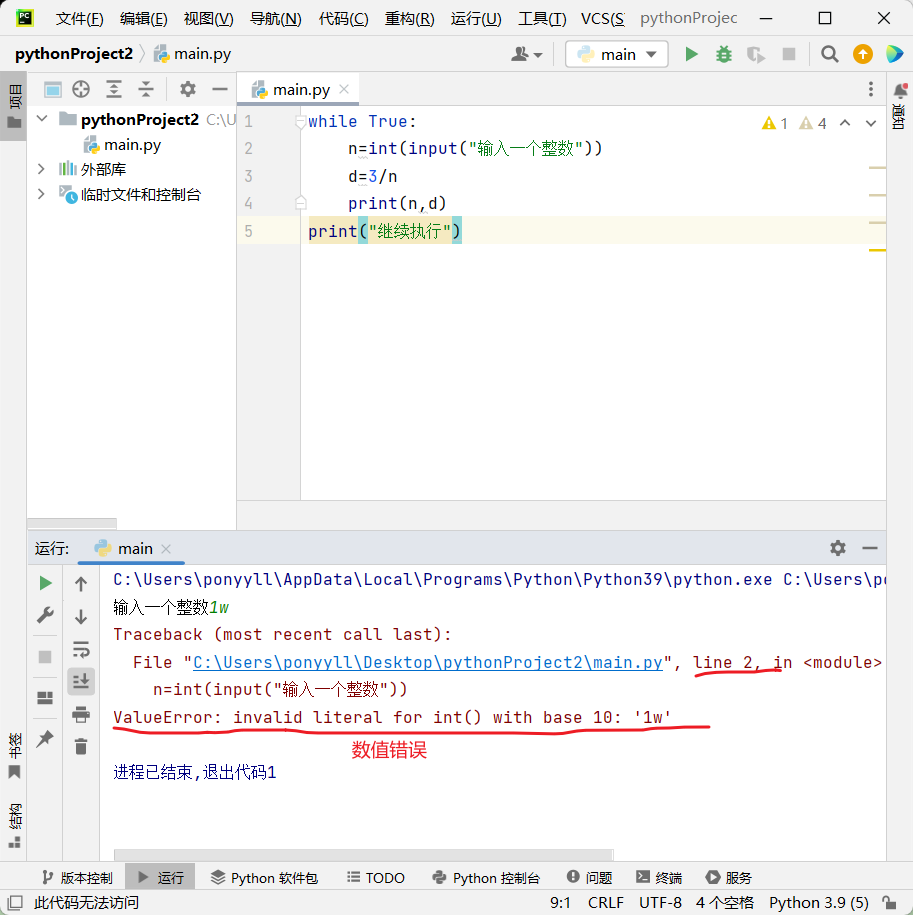The width and height of the screenshot is (913, 915).
Task: Click the yellow warning stripe in editor scrollbar
Action: tap(878, 250)
